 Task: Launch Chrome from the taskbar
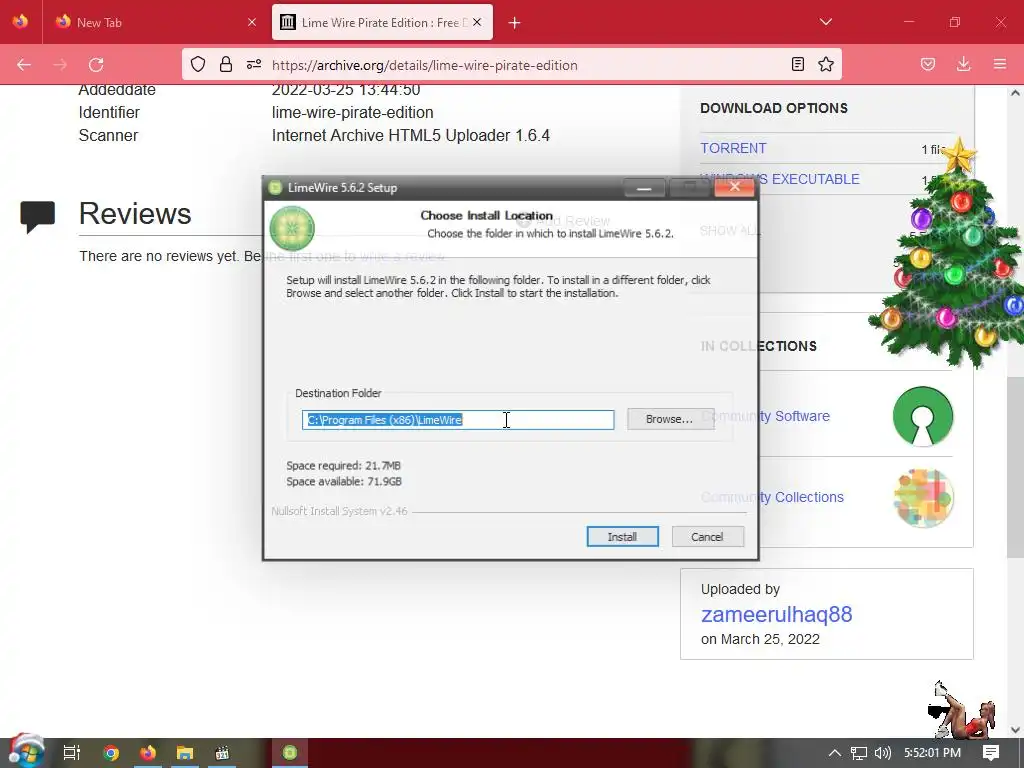click(111, 753)
